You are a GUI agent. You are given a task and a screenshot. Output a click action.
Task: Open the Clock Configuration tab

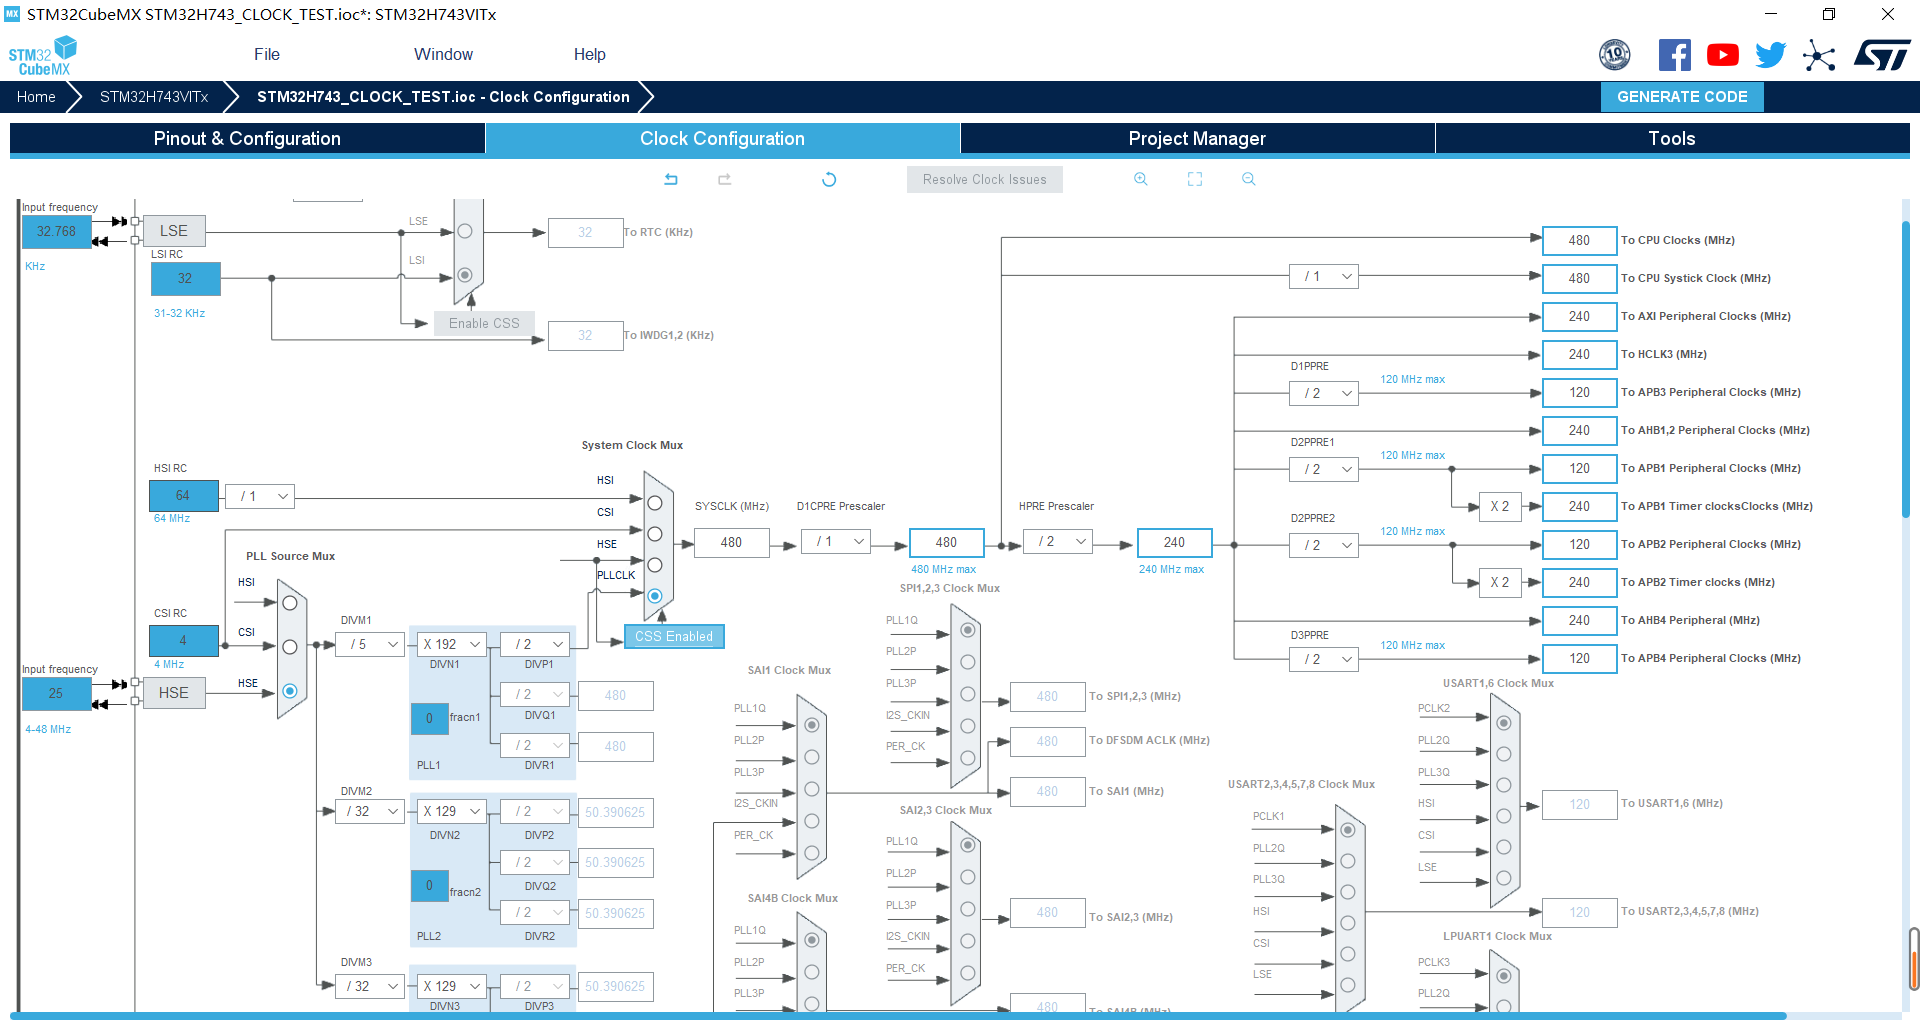coord(722,139)
